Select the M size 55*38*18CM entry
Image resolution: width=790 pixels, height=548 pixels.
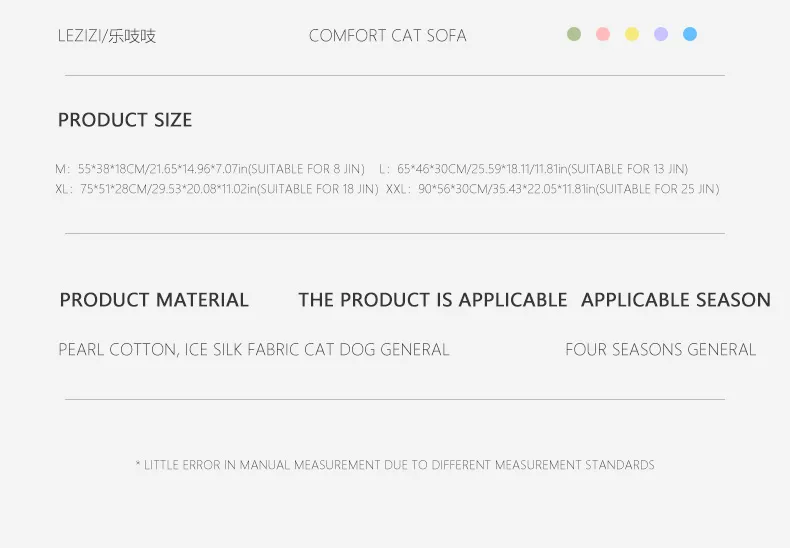coord(210,169)
